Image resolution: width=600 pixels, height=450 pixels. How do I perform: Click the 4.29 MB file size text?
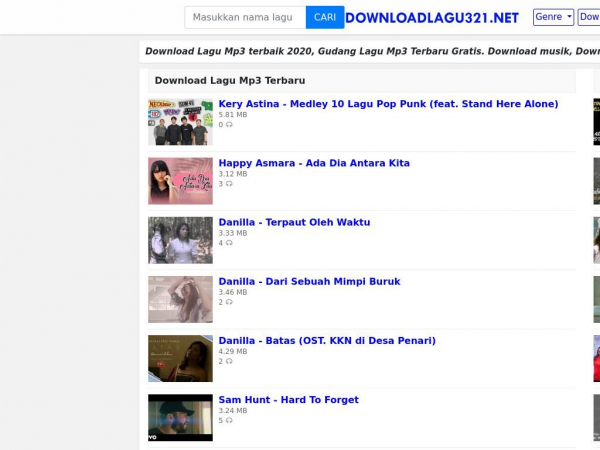click(233, 351)
